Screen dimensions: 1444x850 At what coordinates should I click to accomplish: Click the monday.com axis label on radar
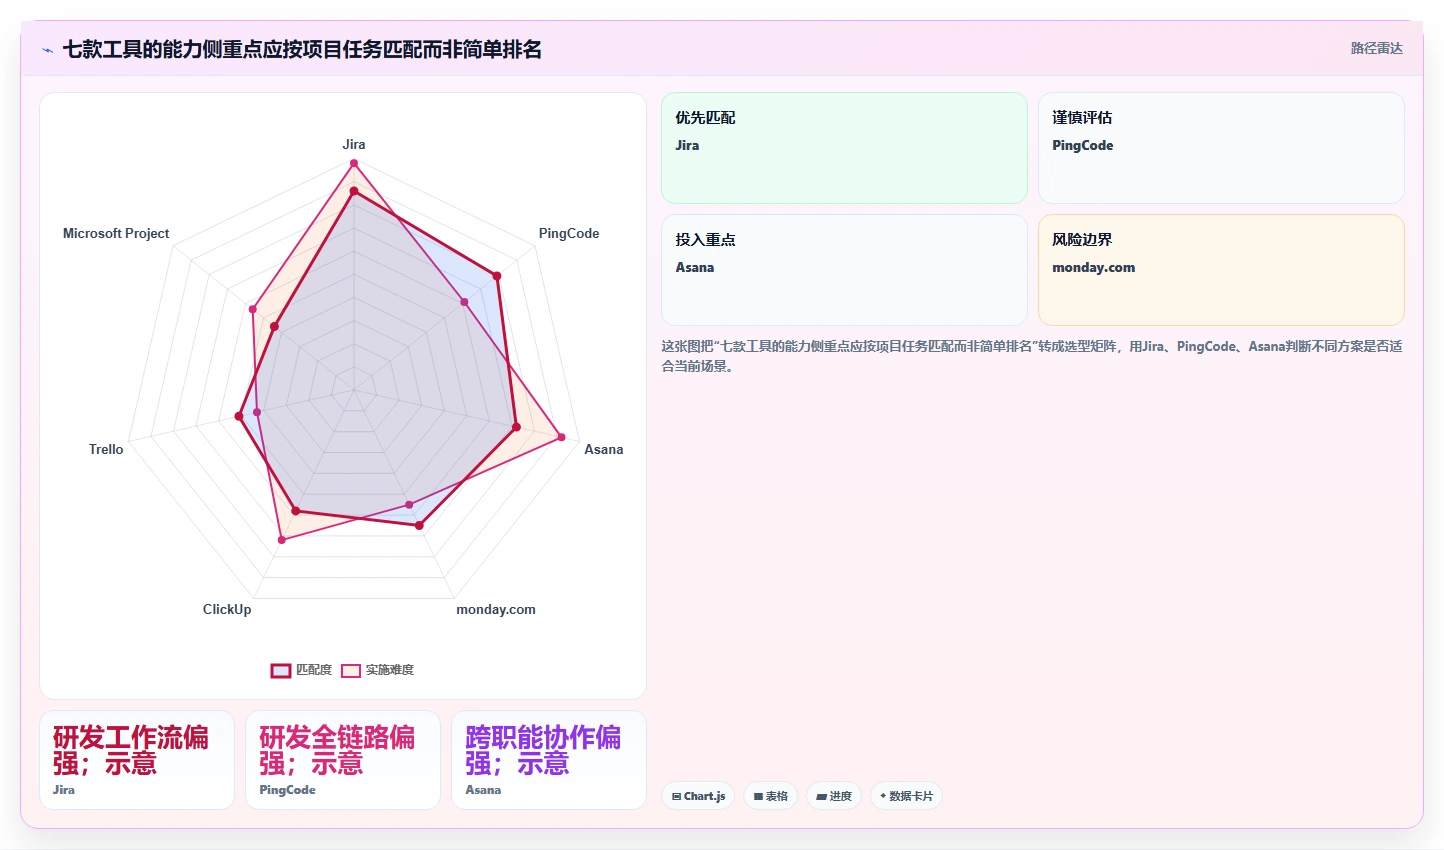[x=496, y=609]
